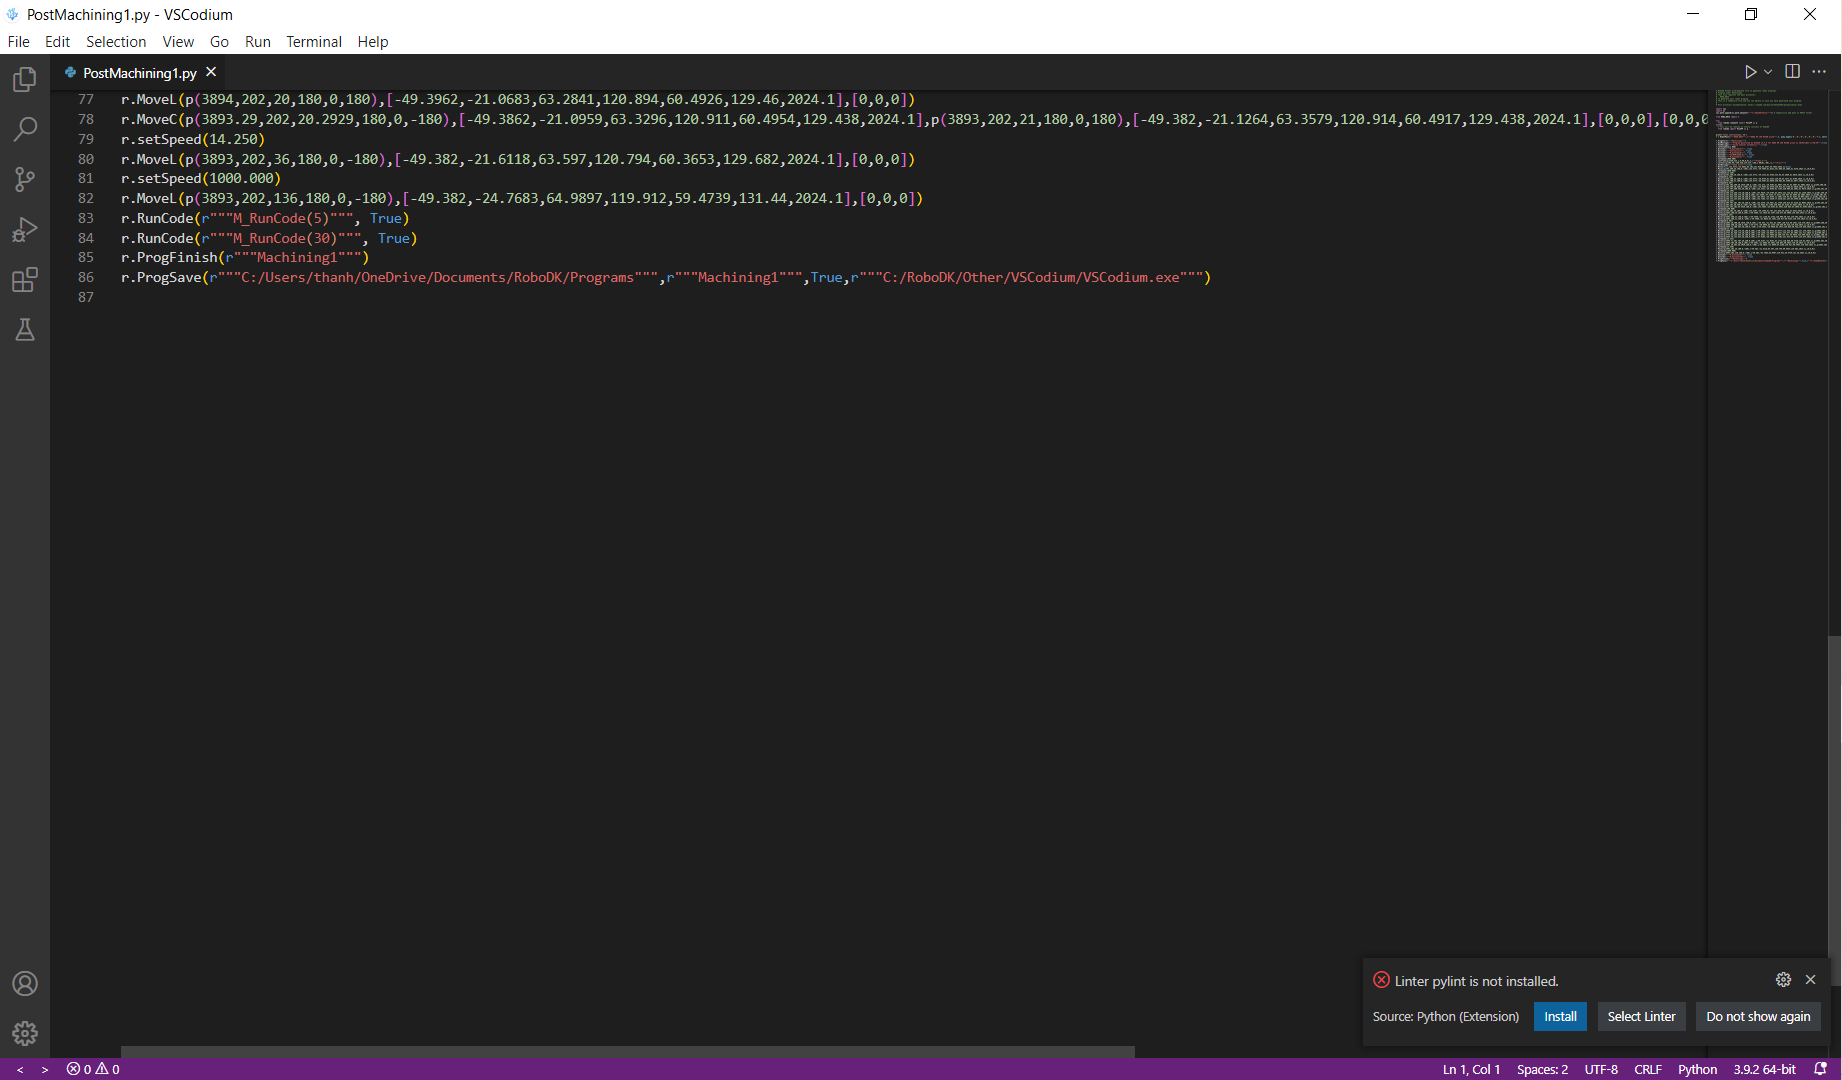Open the Testing flask icon
1842x1080 pixels.
pyautogui.click(x=25, y=330)
